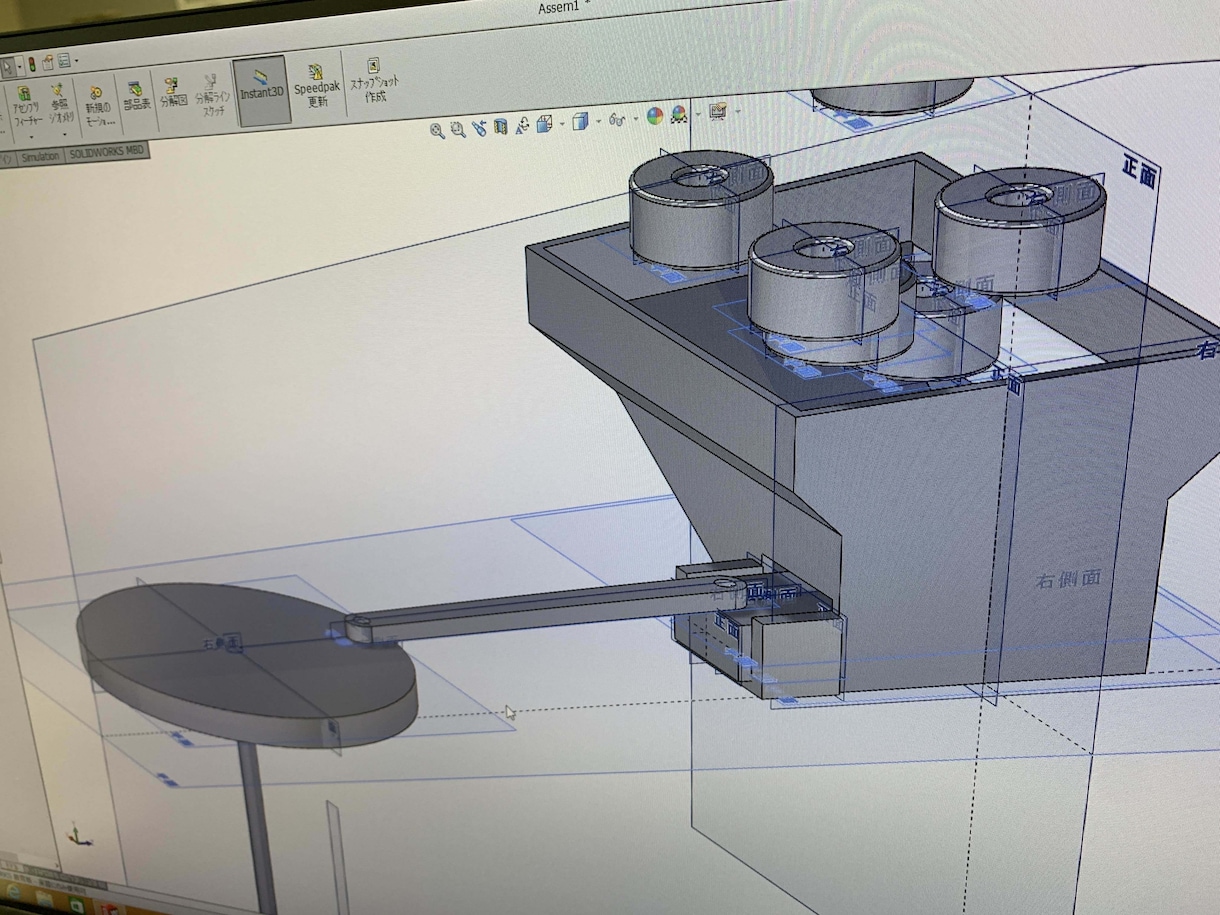Image resolution: width=1220 pixels, height=915 pixels.
Task: Click the coordinate triad in viewport corner
Action: point(80,834)
